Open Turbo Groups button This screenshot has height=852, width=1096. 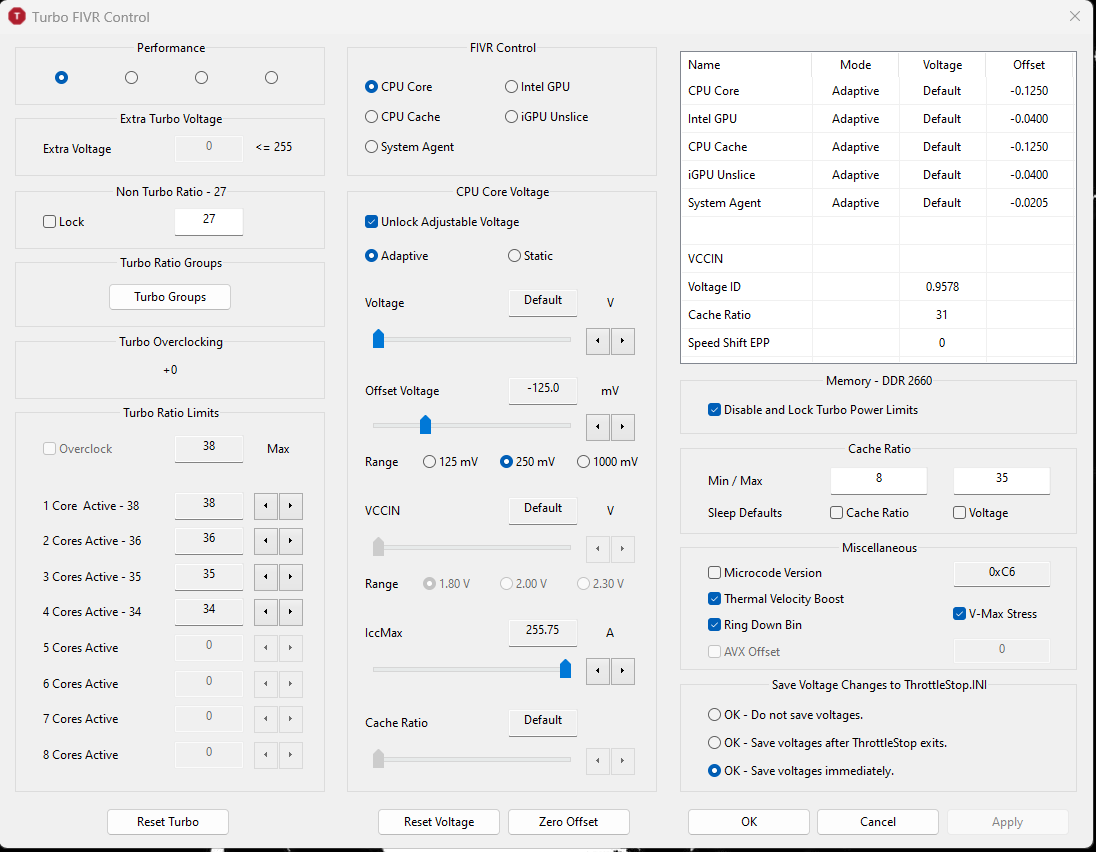[x=170, y=297]
